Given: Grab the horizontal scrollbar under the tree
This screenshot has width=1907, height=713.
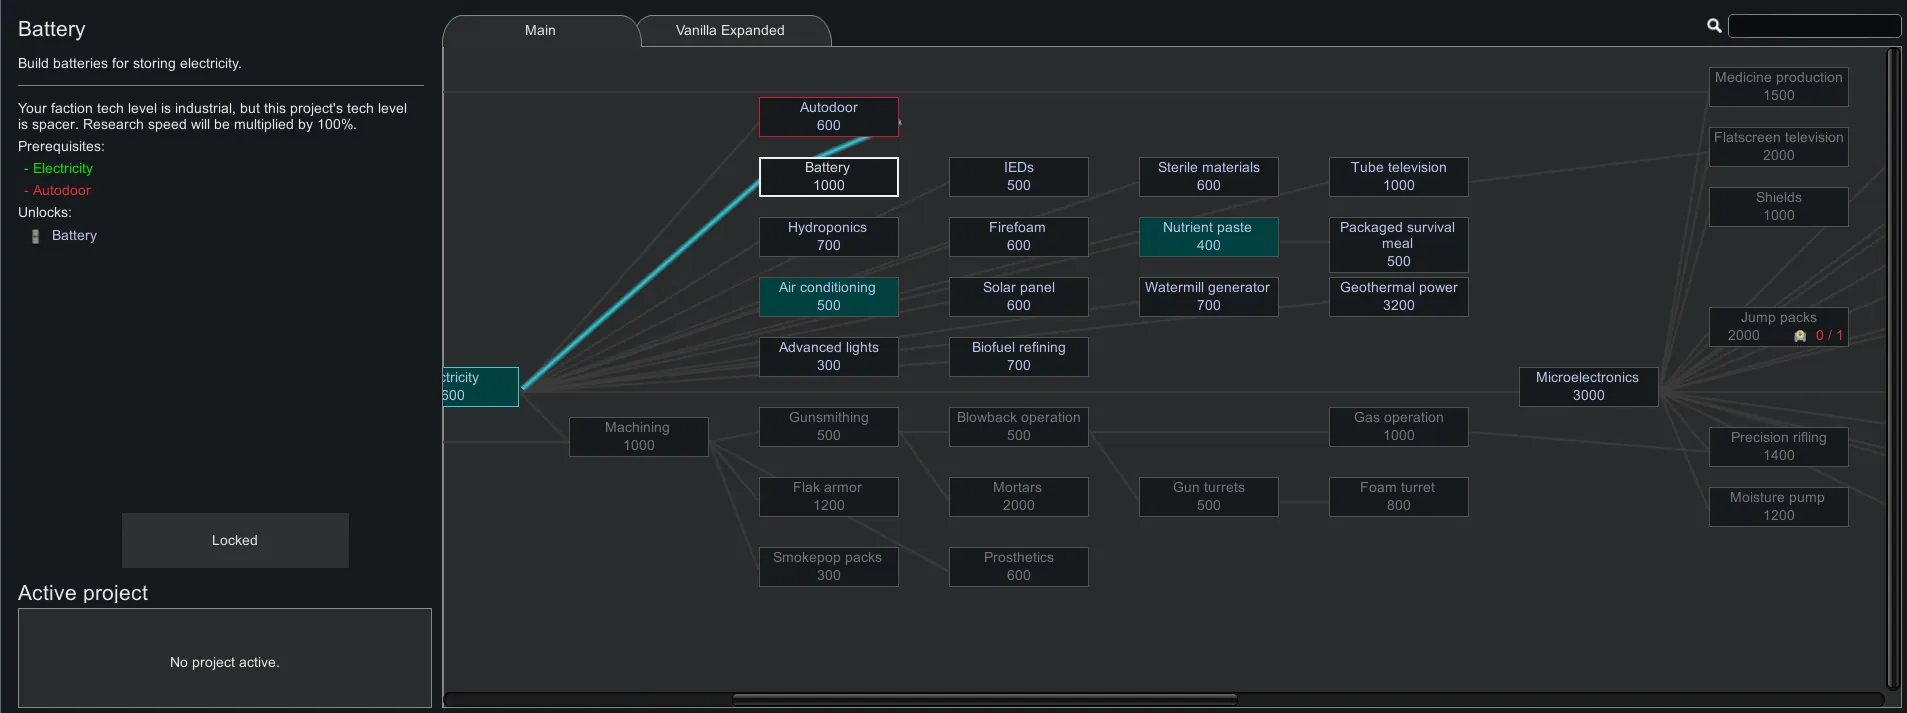Looking at the screenshot, I should [984, 699].
